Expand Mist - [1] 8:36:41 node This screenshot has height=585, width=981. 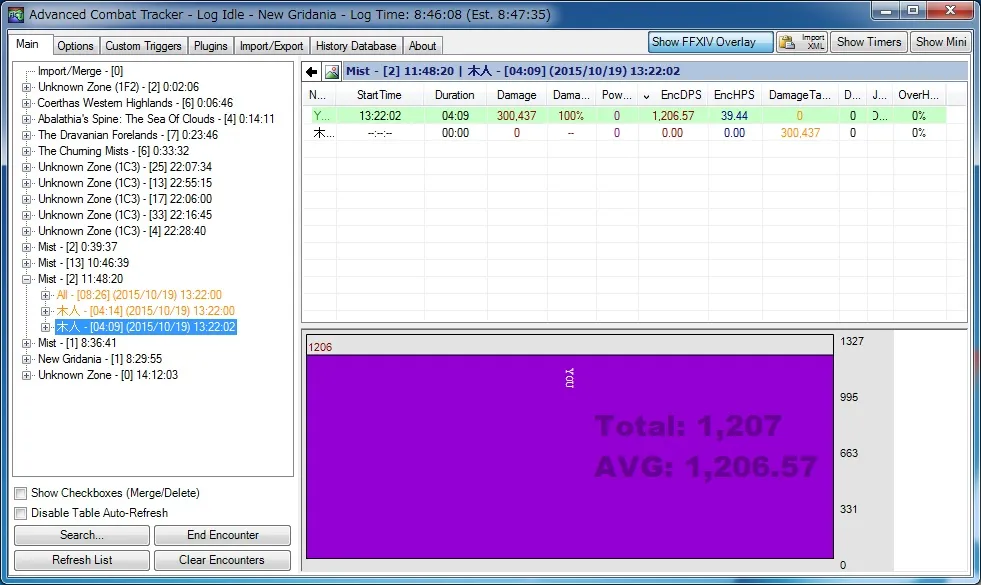(x=26, y=343)
